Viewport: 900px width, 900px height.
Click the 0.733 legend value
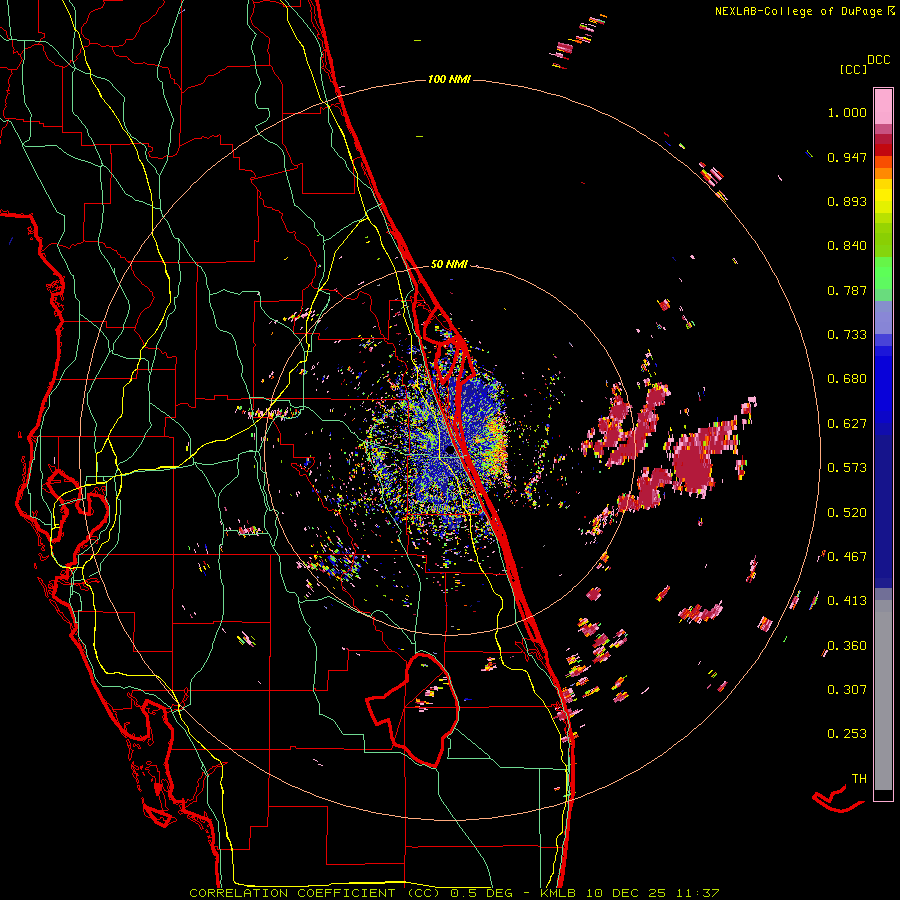pos(847,335)
